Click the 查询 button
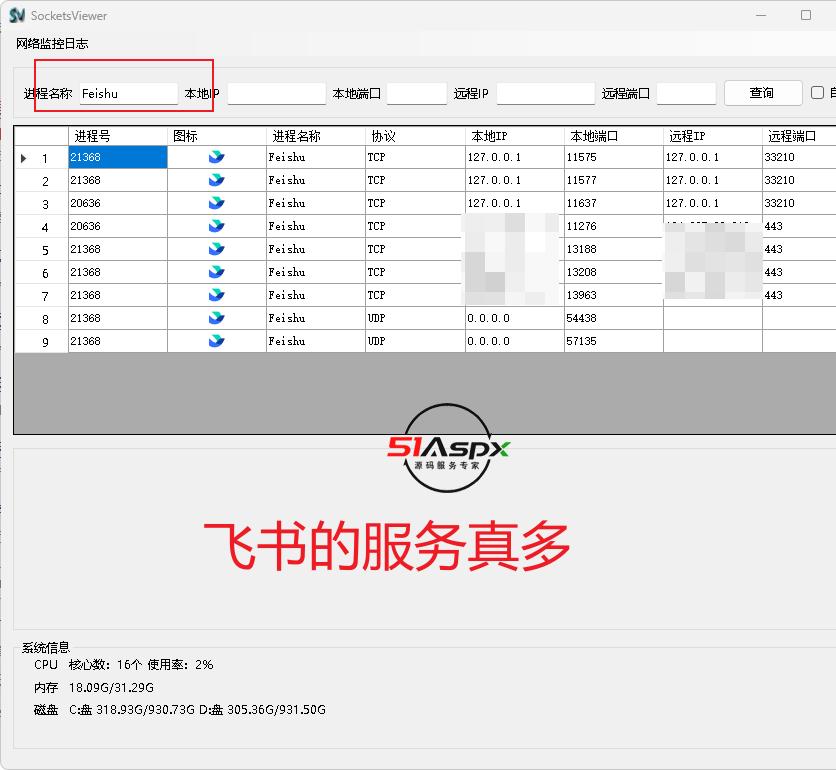Image resolution: width=836 pixels, height=770 pixels. 762,93
